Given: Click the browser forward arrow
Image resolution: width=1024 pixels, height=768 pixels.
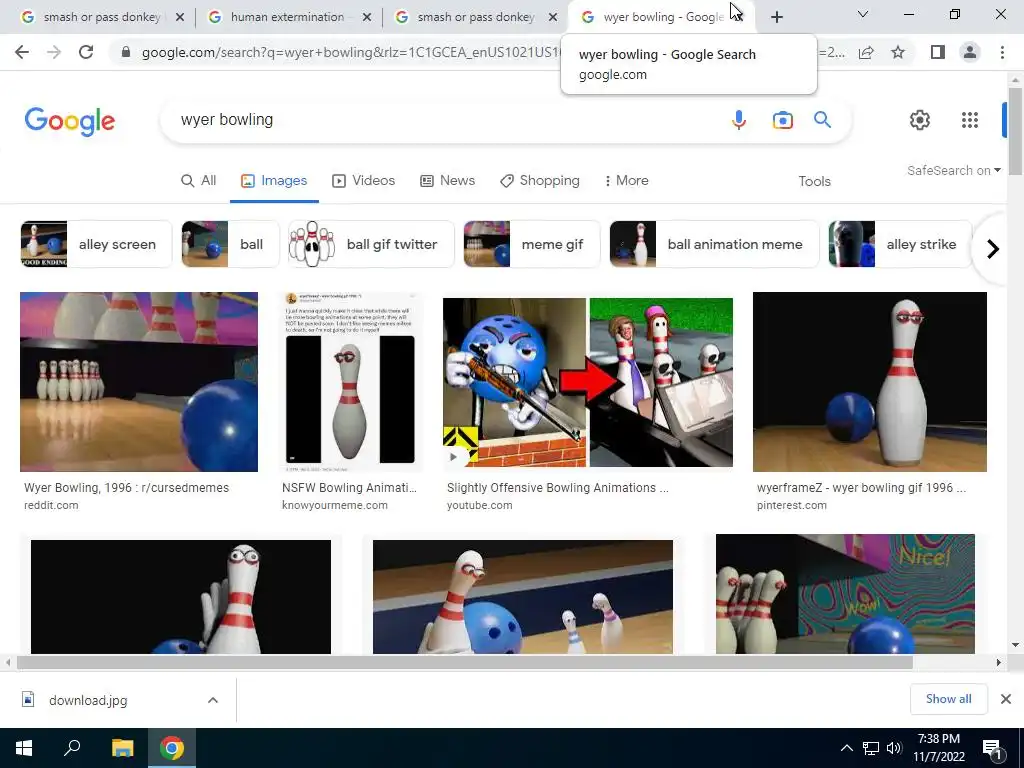Looking at the screenshot, I should pos(54,52).
